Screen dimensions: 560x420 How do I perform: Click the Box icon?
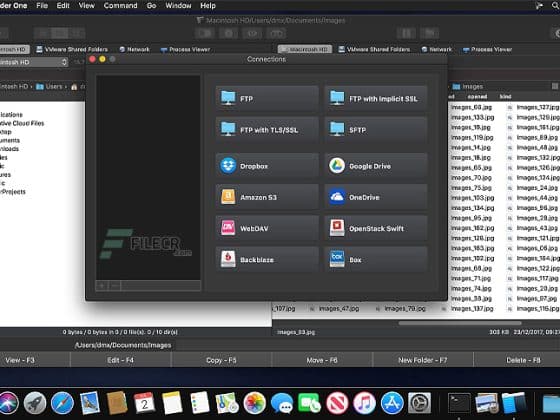pyautogui.click(x=337, y=259)
